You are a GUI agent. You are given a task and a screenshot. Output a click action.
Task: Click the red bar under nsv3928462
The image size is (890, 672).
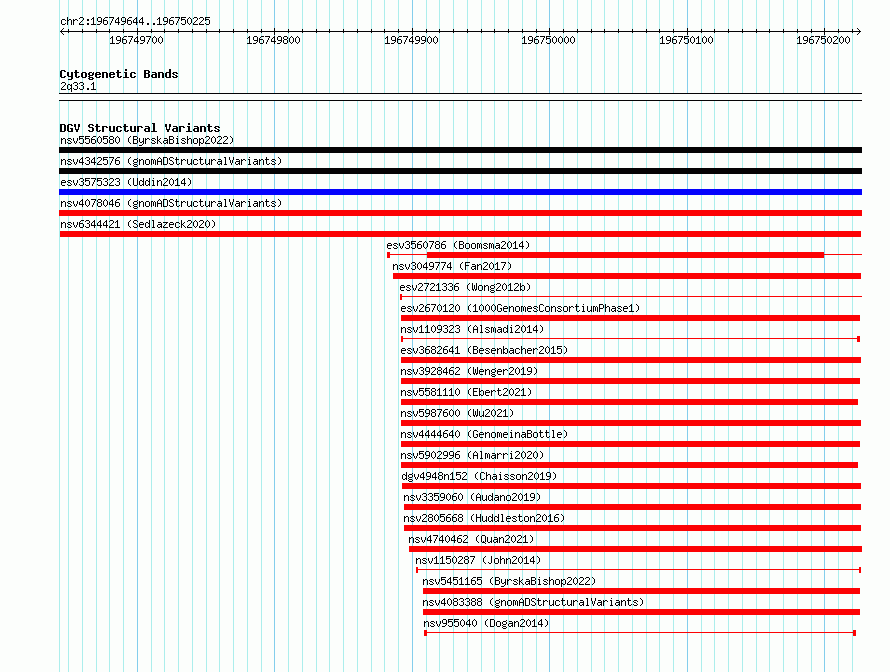(x=631, y=381)
